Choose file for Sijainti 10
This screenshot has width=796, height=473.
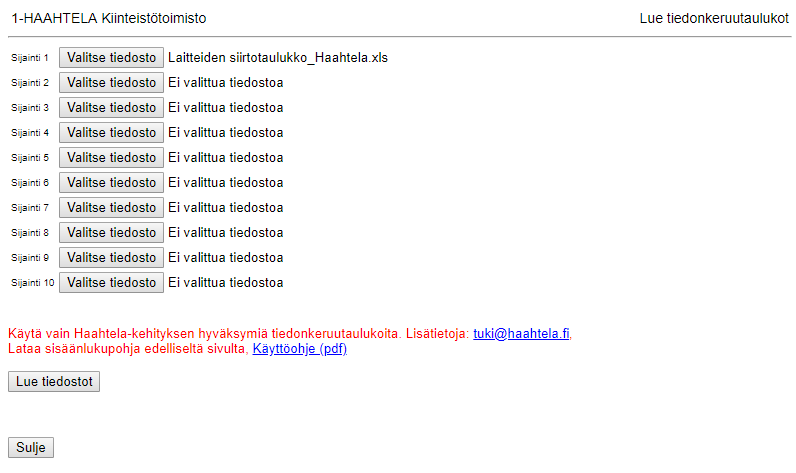(x=111, y=283)
